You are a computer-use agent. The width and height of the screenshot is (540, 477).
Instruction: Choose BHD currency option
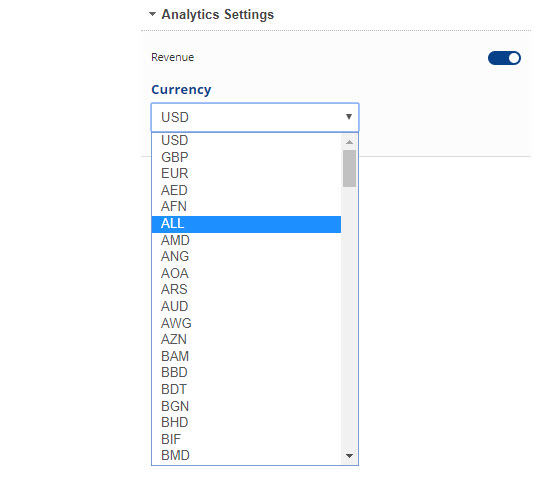click(x=246, y=422)
